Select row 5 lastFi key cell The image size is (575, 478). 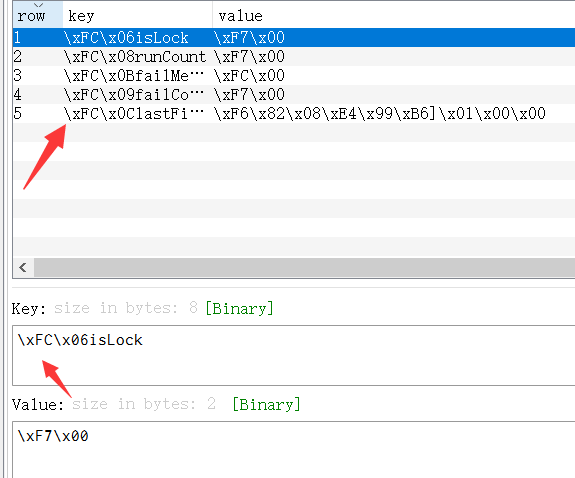click(x=134, y=114)
